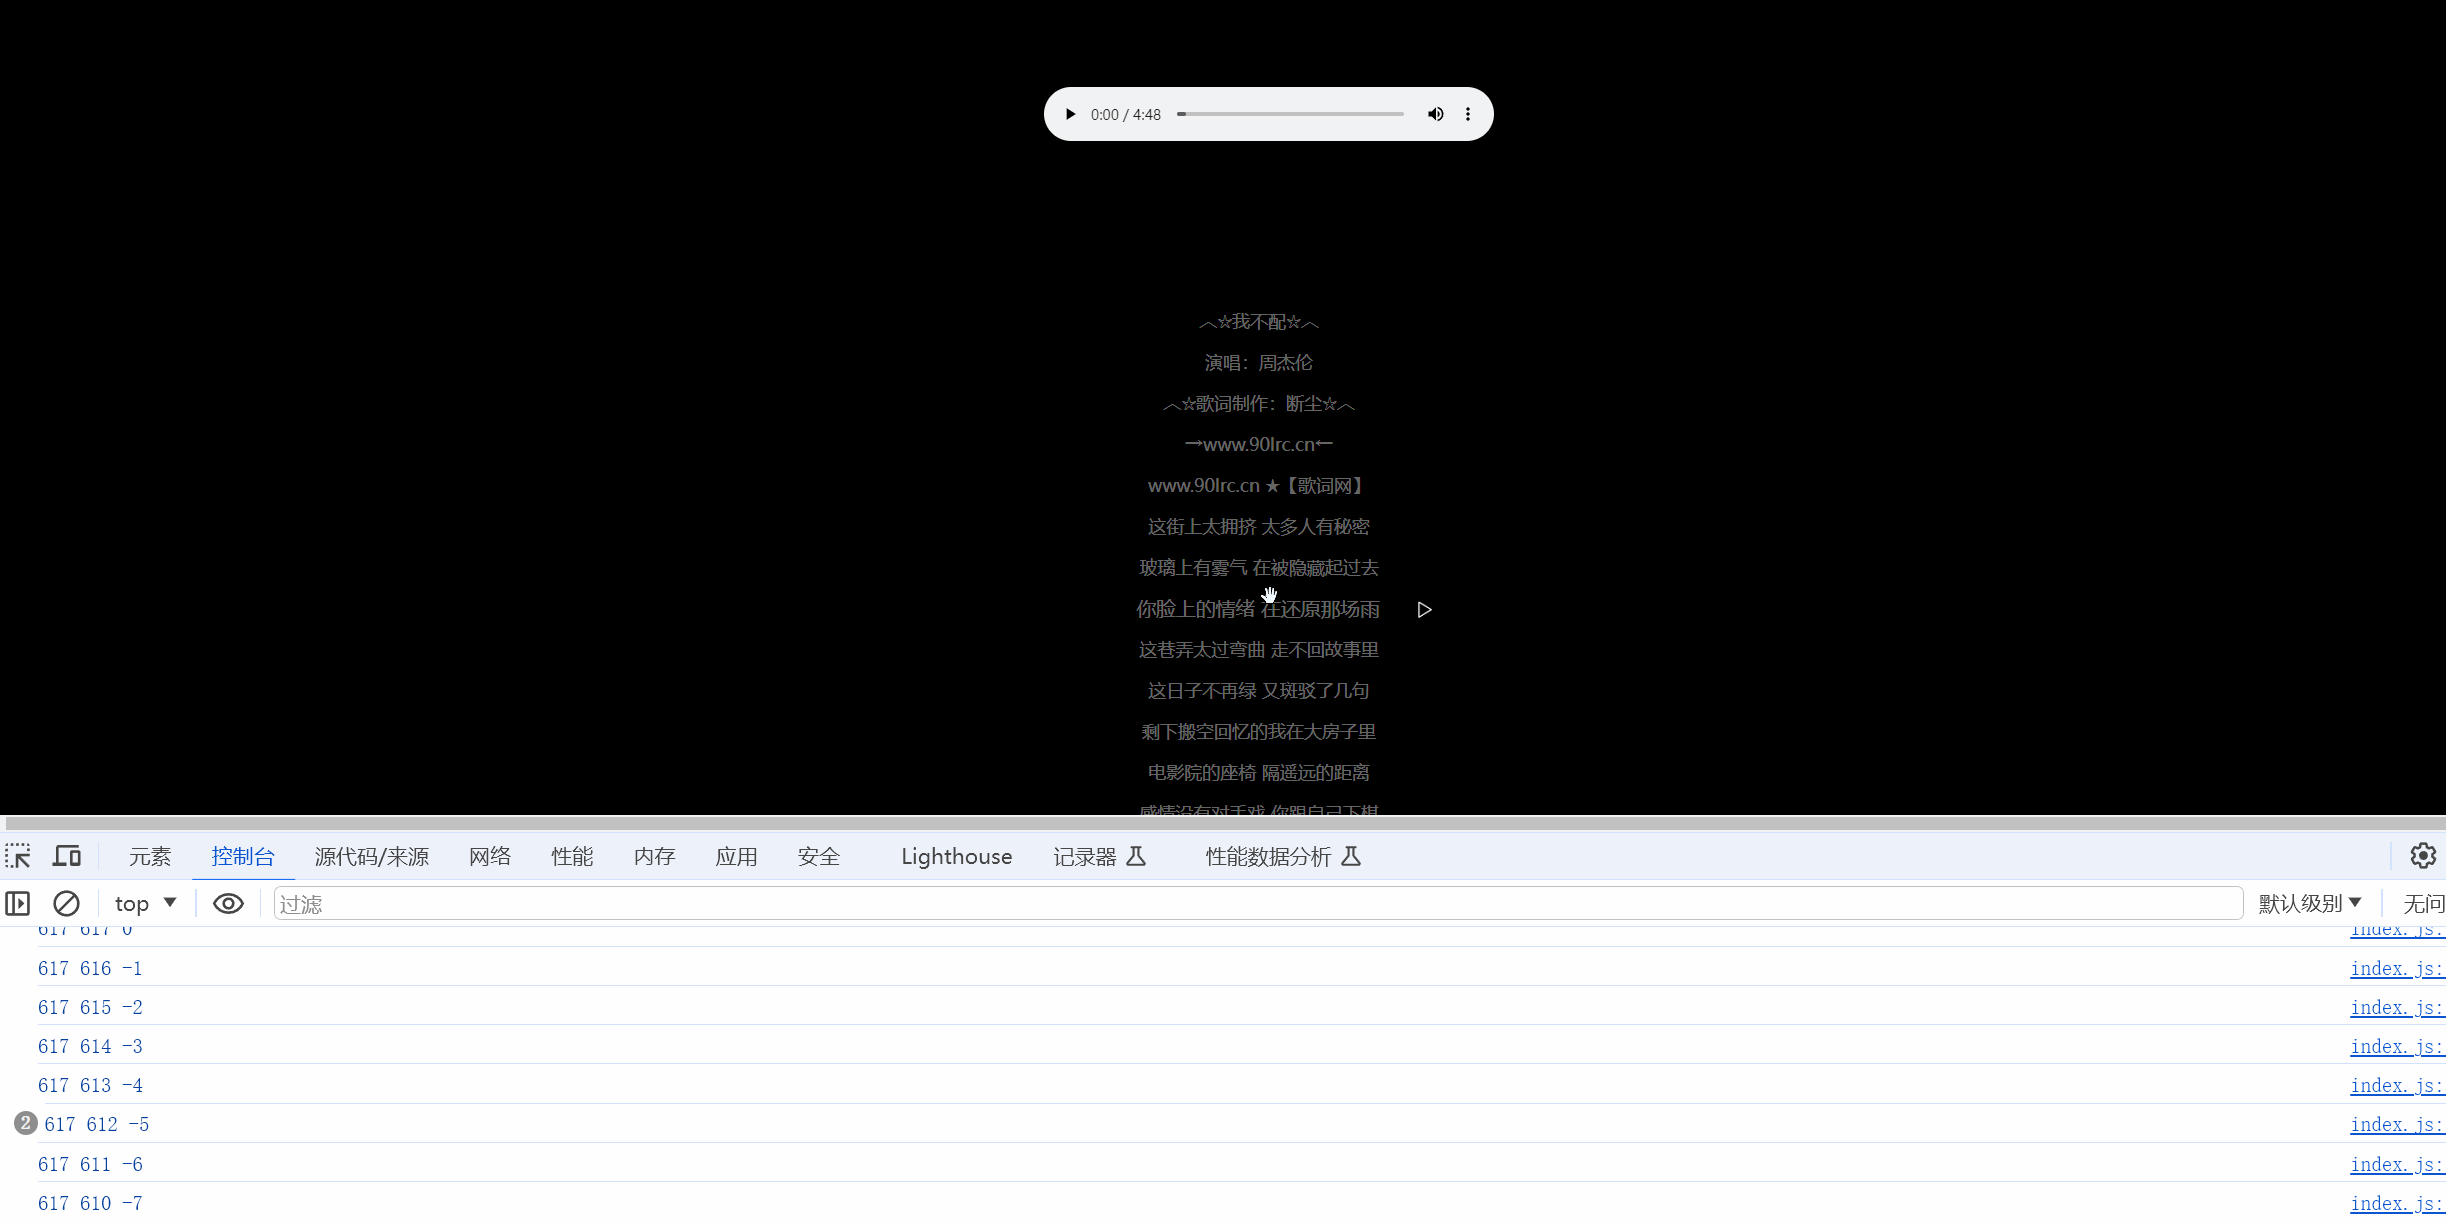Click the lyric play triangle icon
The height and width of the screenshot is (1222, 2446).
point(1425,610)
